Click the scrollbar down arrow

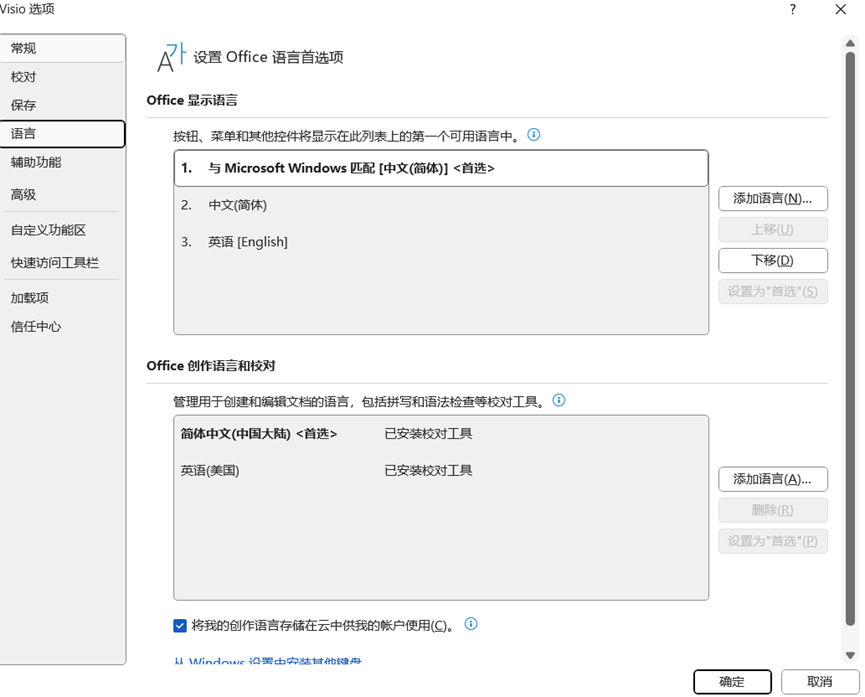[850, 656]
